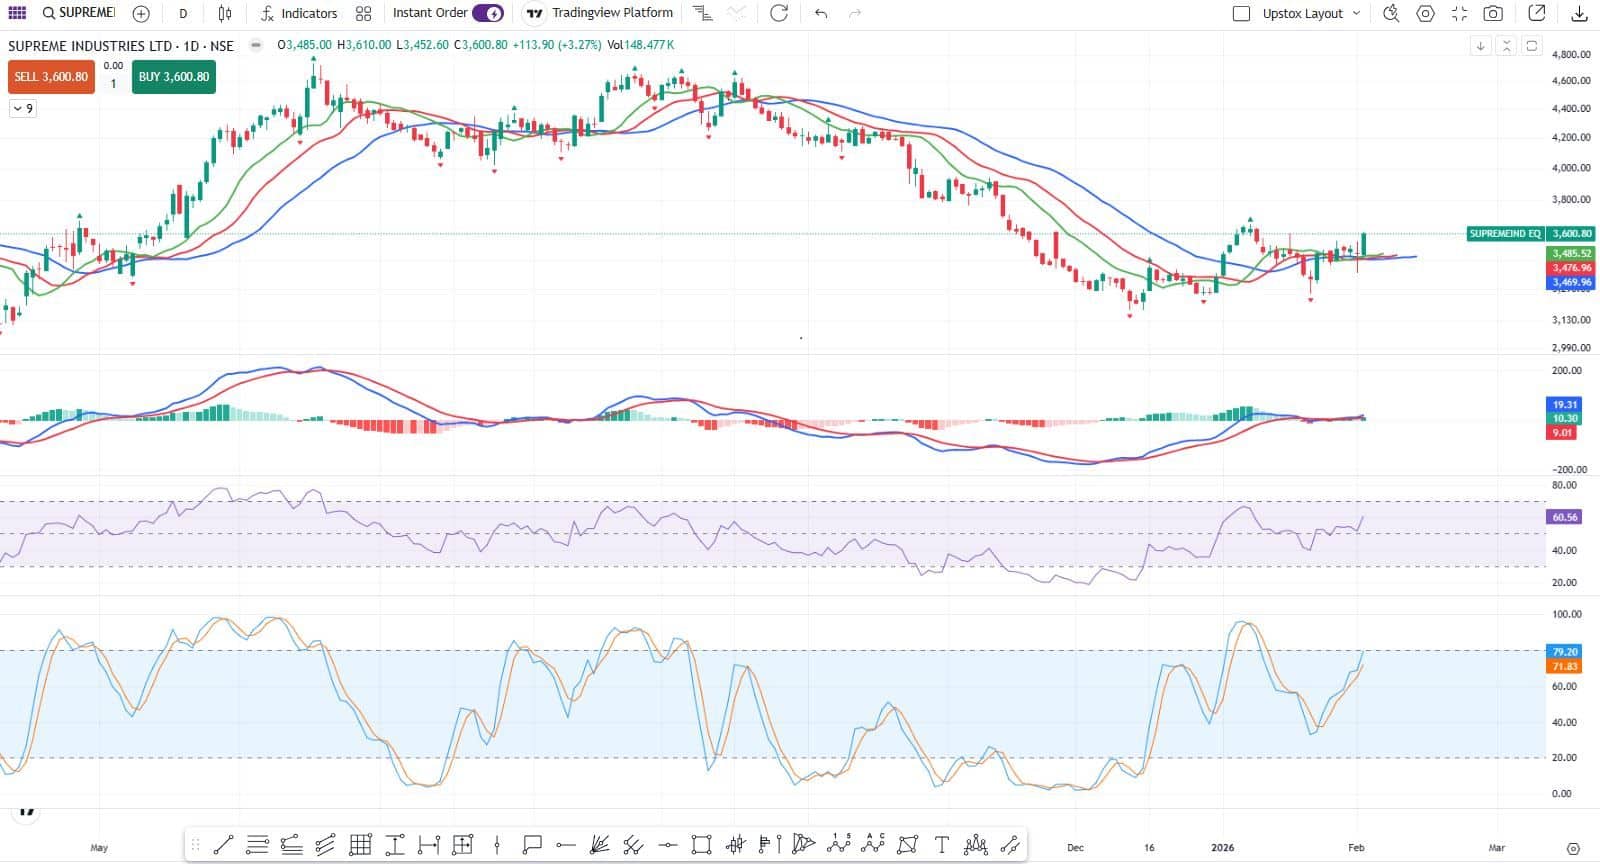Select the Elliott Impulse Wave 12345 tool
The image size is (1600, 864).
point(839,845)
